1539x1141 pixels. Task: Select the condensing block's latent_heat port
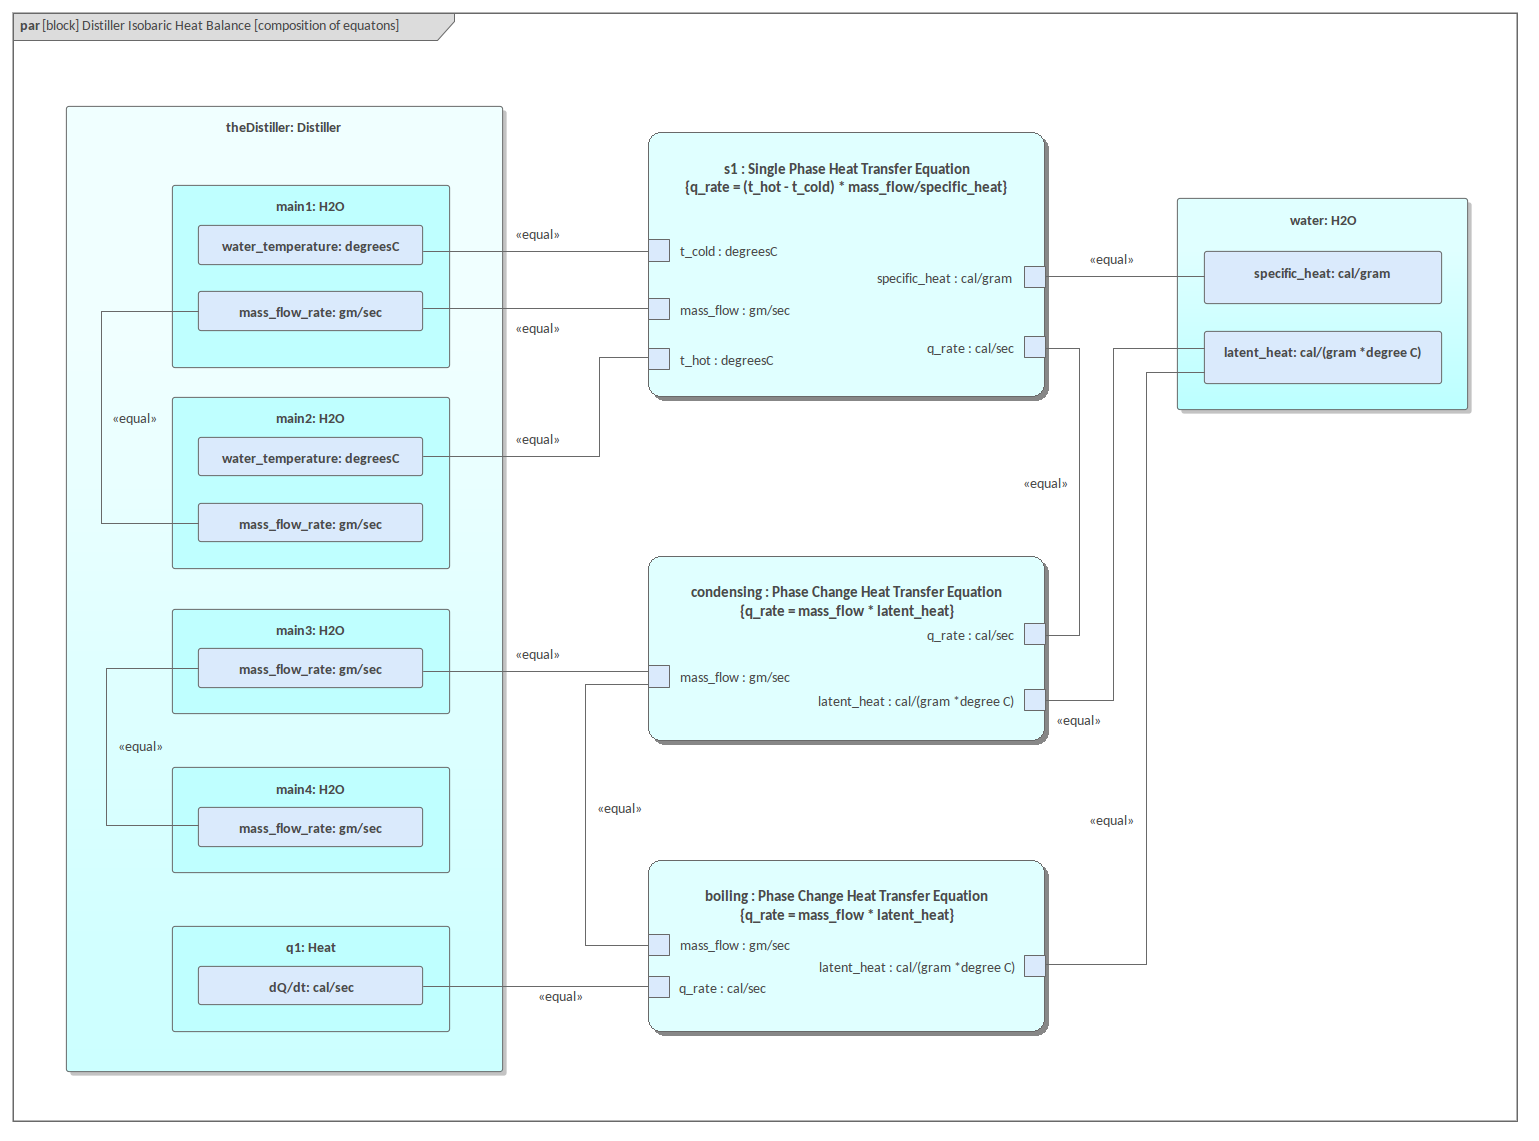pyautogui.click(x=1035, y=700)
